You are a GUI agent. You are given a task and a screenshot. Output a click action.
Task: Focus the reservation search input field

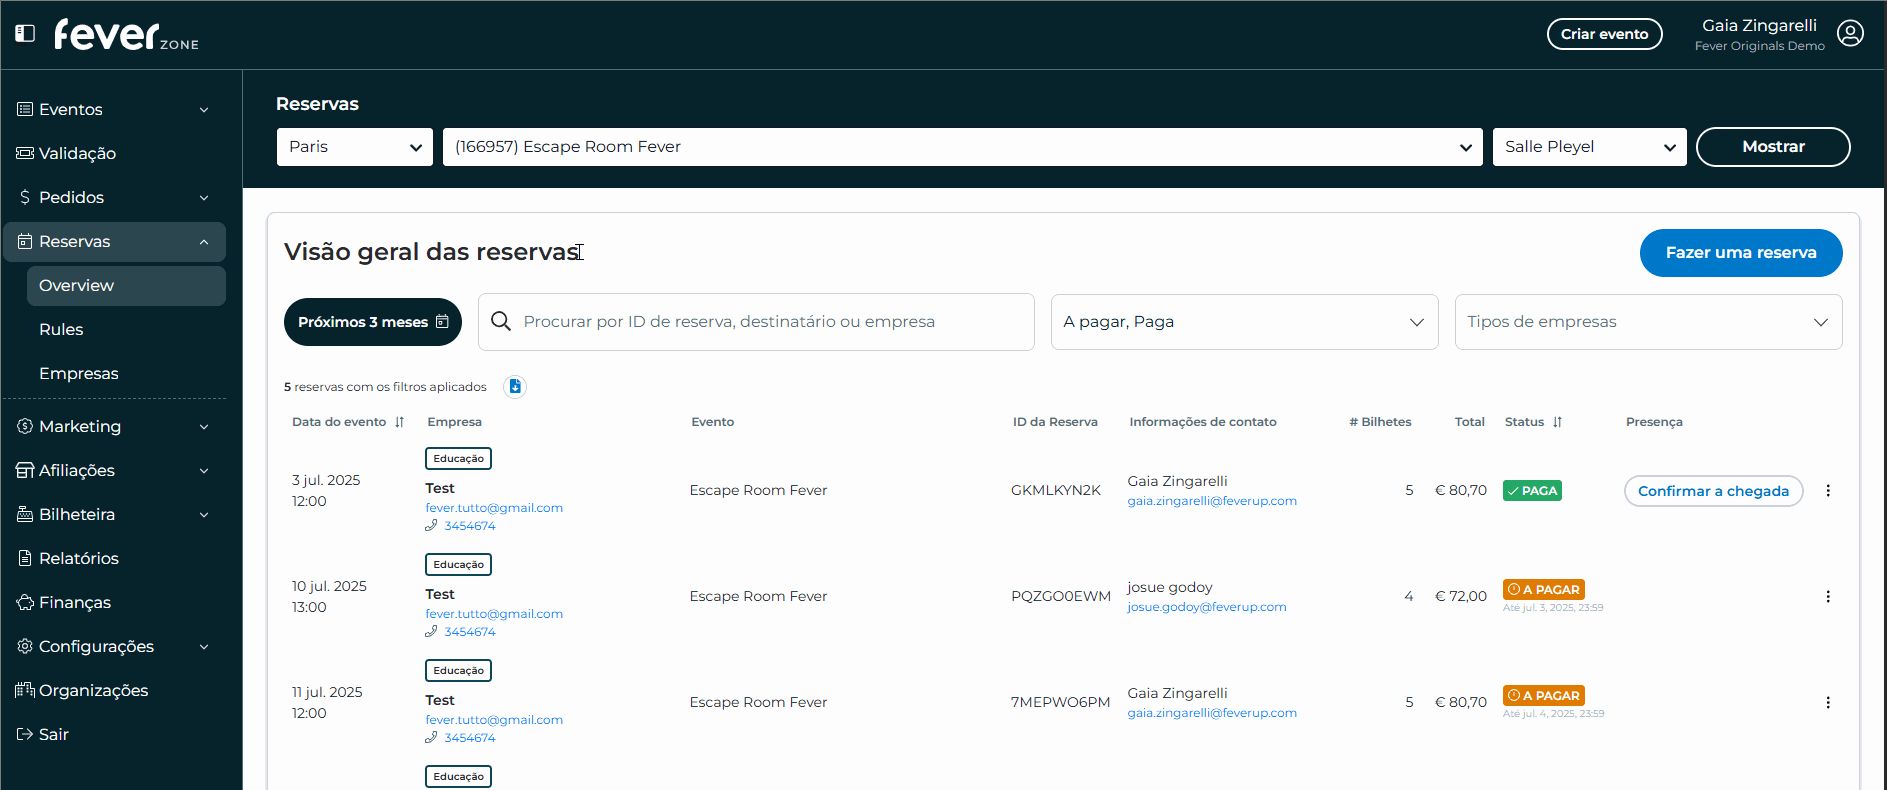click(756, 322)
